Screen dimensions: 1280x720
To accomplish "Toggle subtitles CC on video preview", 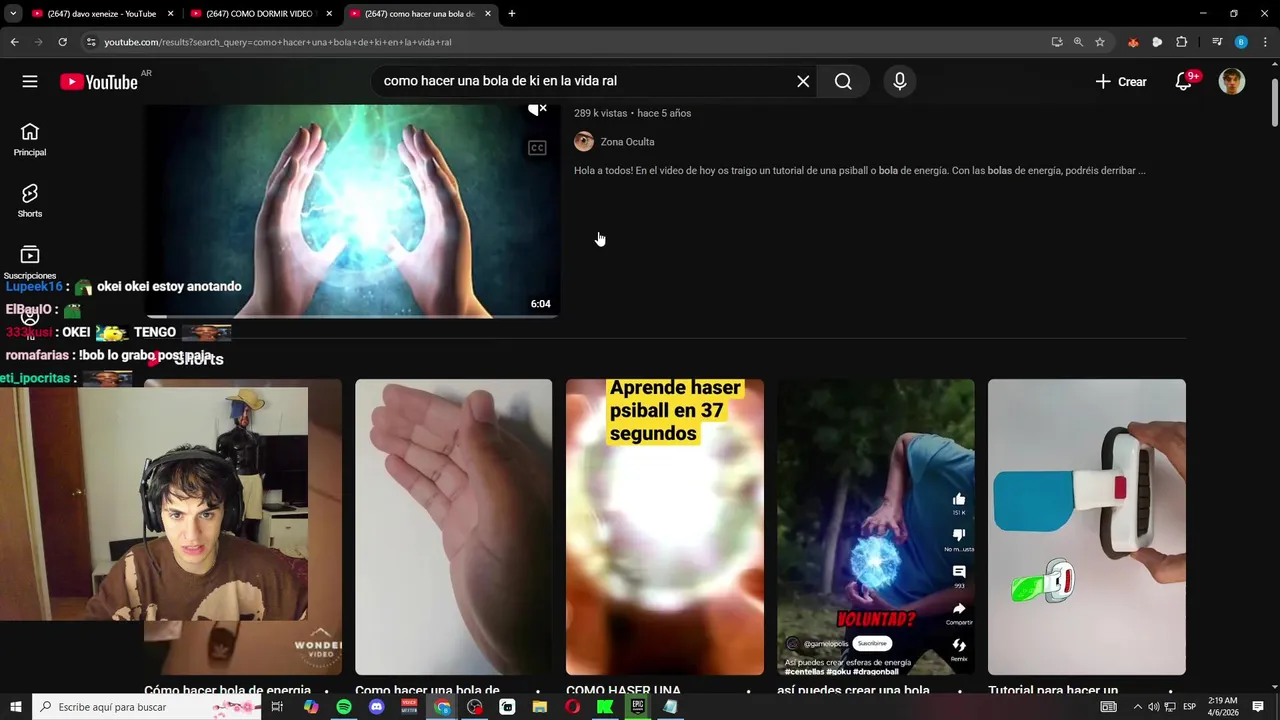I will (x=537, y=148).
